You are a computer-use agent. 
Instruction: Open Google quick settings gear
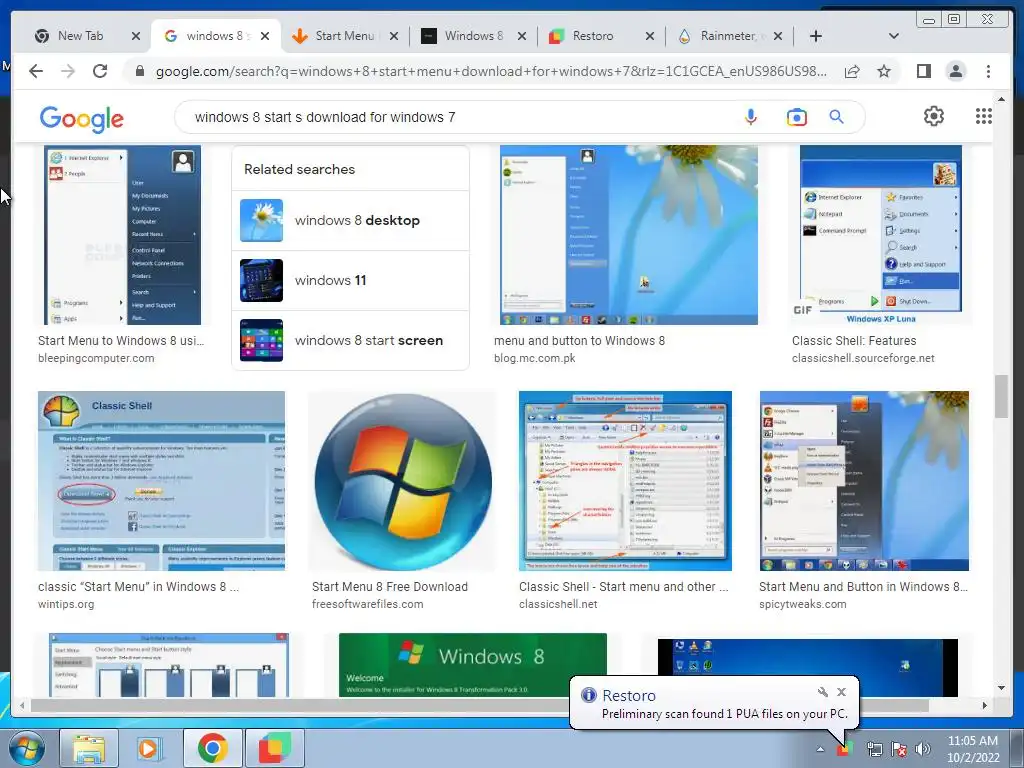point(933,116)
